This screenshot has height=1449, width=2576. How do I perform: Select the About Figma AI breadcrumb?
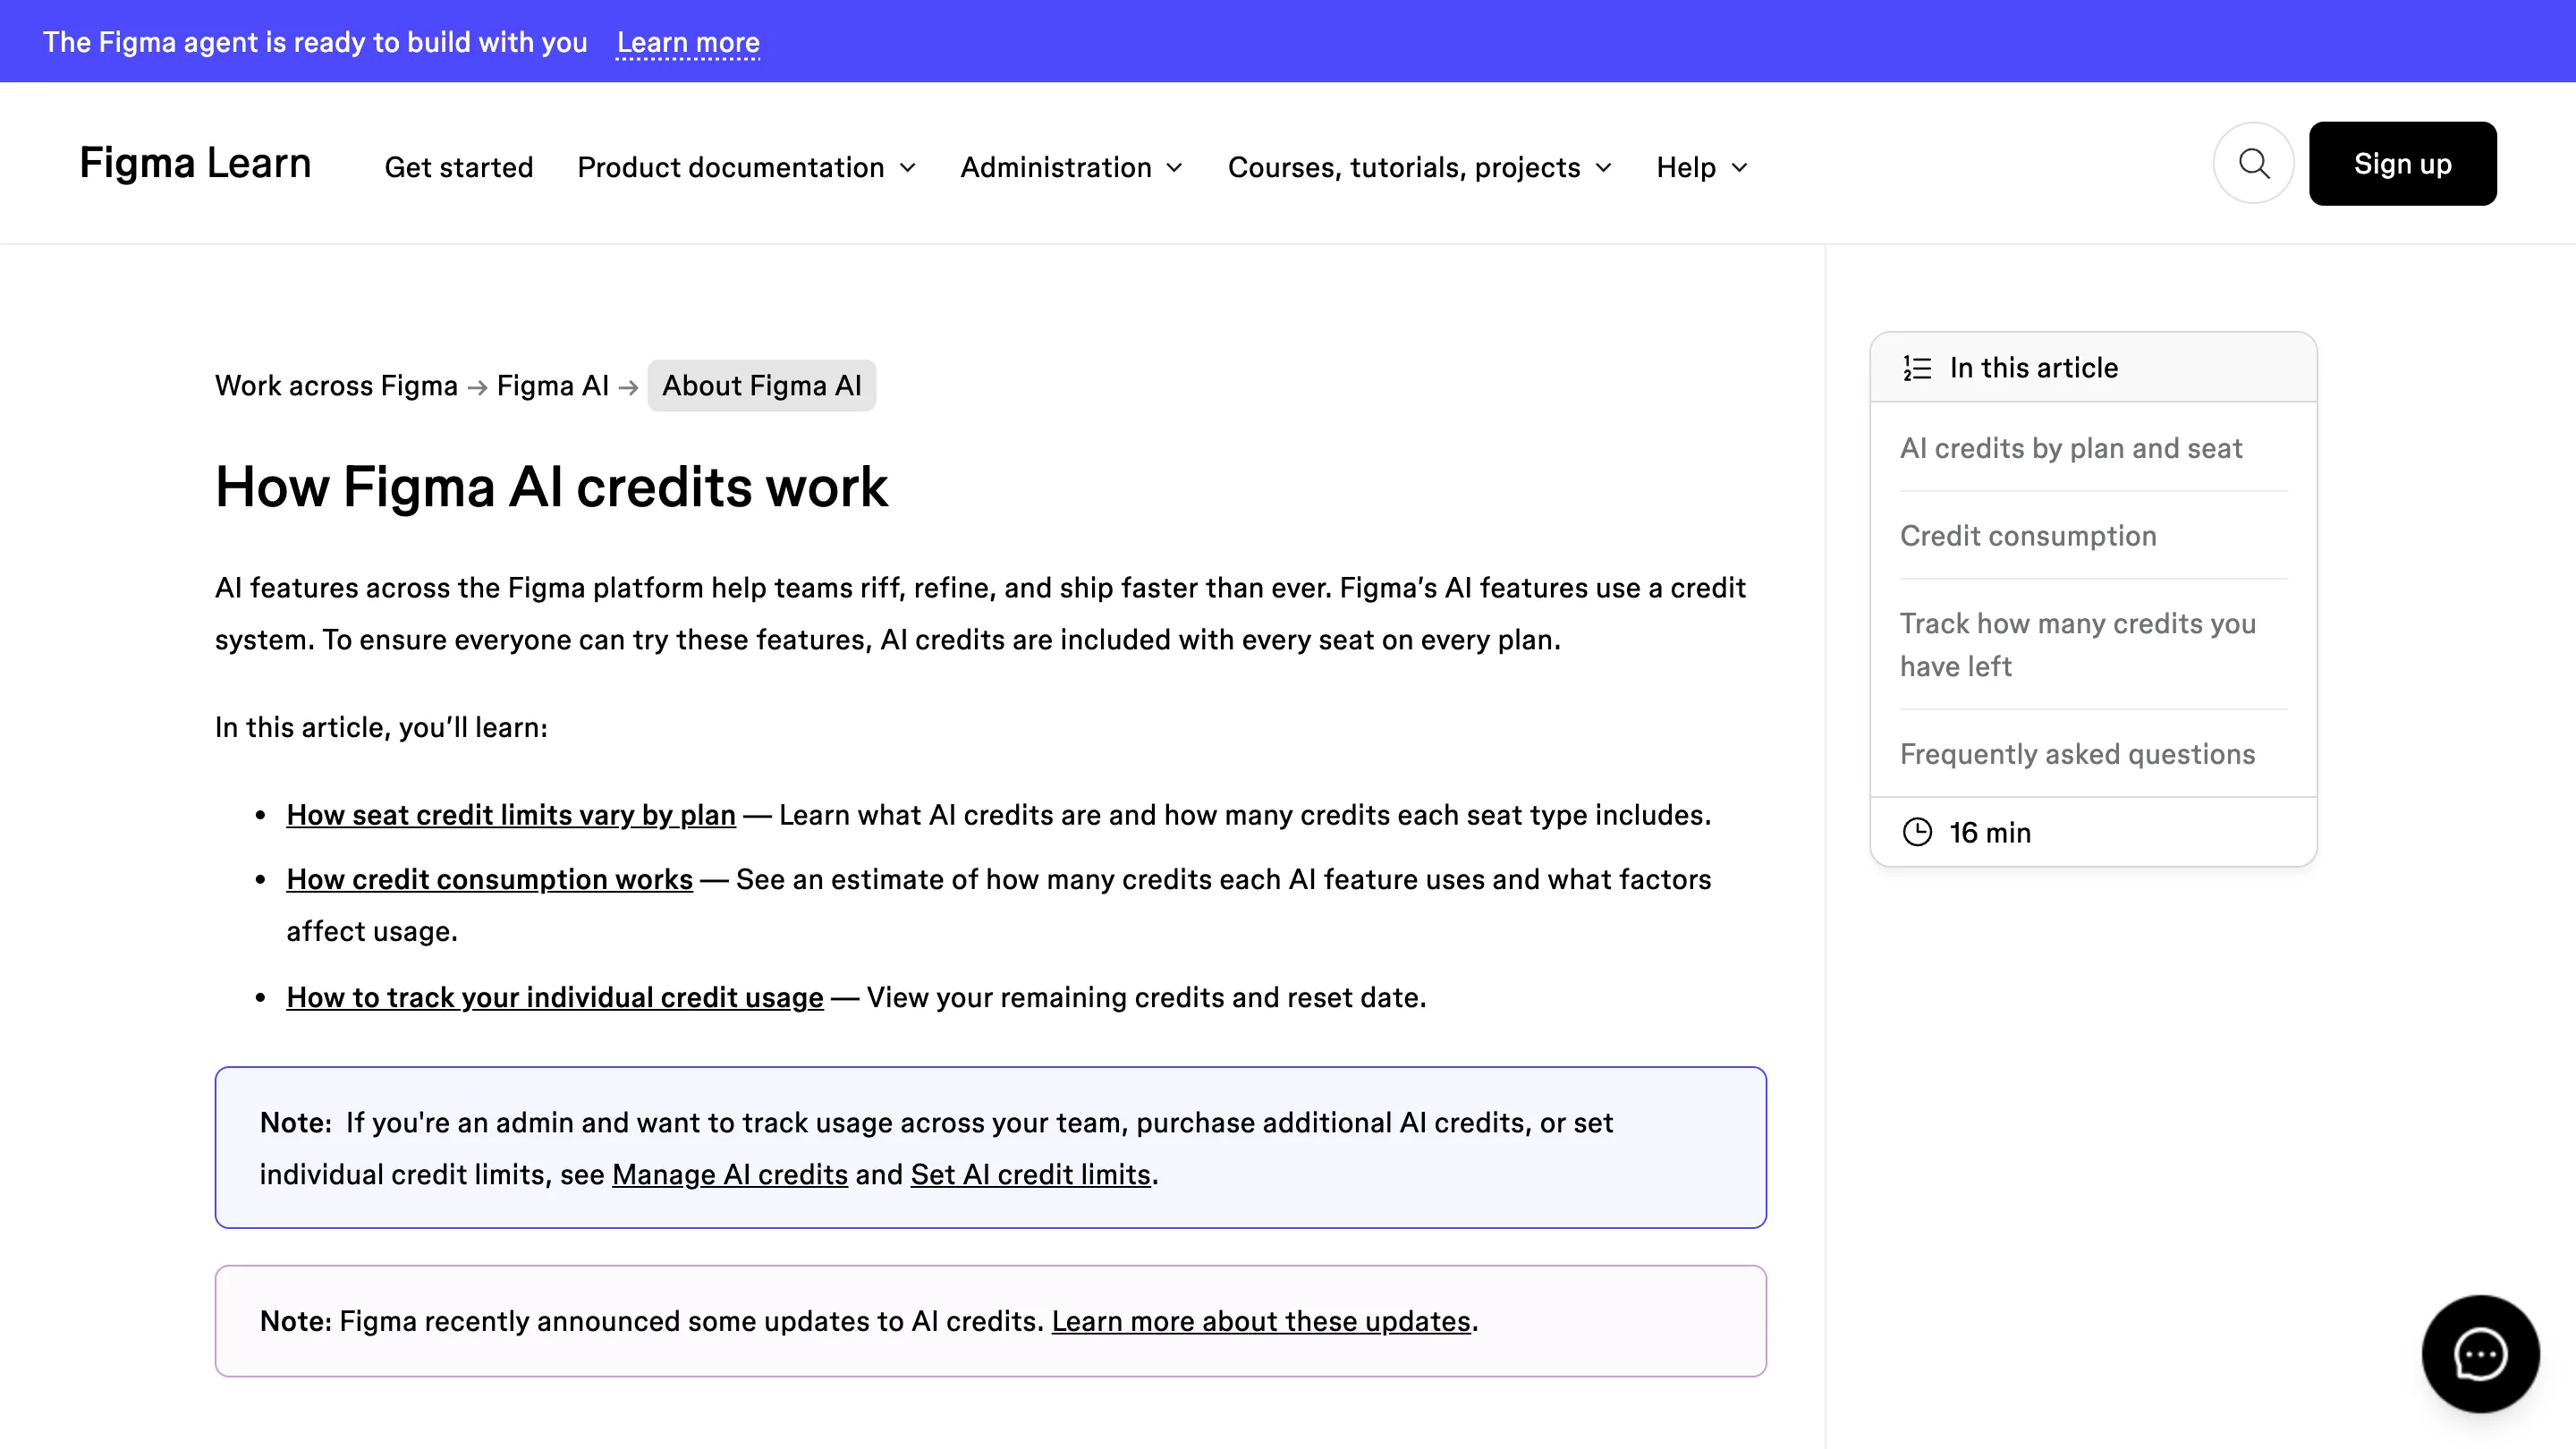tap(761, 386)
